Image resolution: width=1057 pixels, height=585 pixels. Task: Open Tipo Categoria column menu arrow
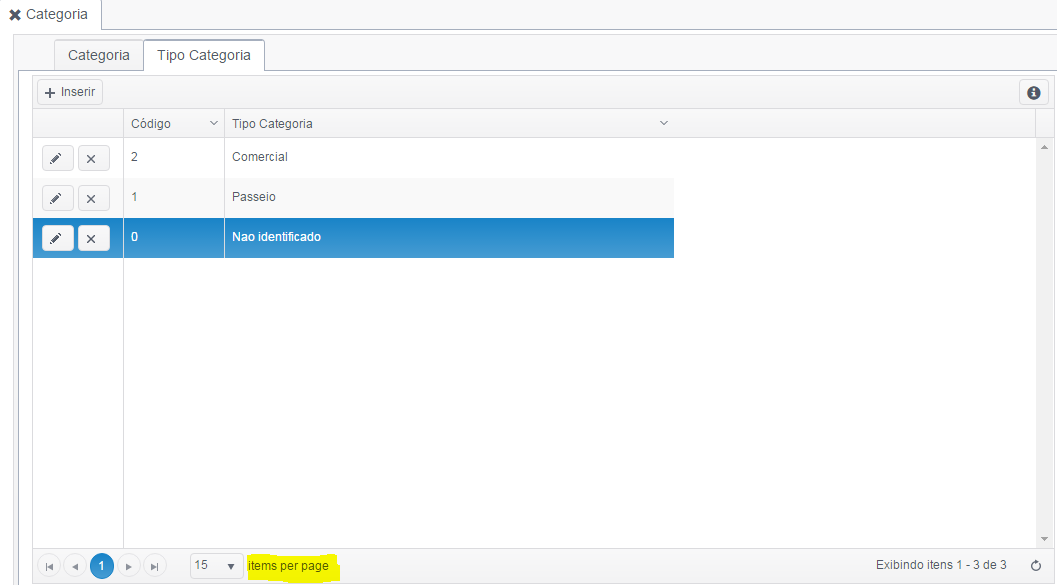[x=663, y=123]
